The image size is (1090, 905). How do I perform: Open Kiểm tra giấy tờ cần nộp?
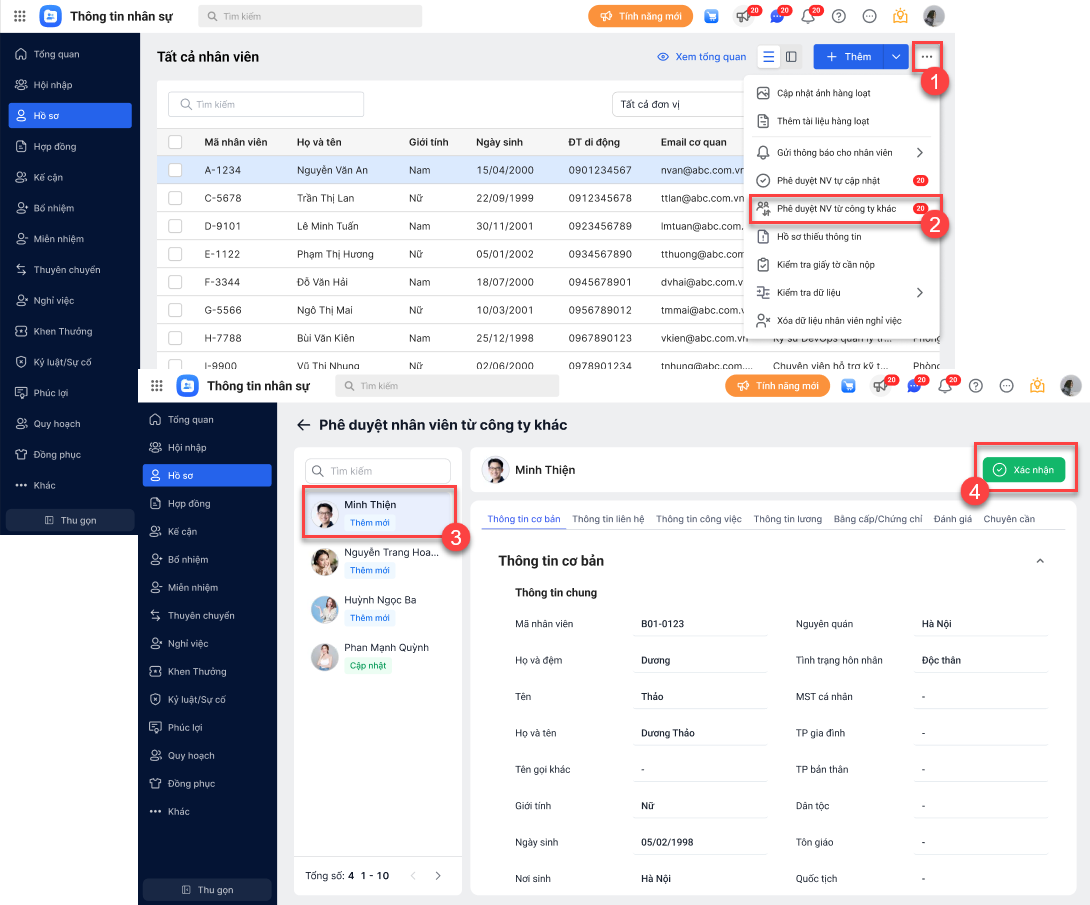coord(825,265)
